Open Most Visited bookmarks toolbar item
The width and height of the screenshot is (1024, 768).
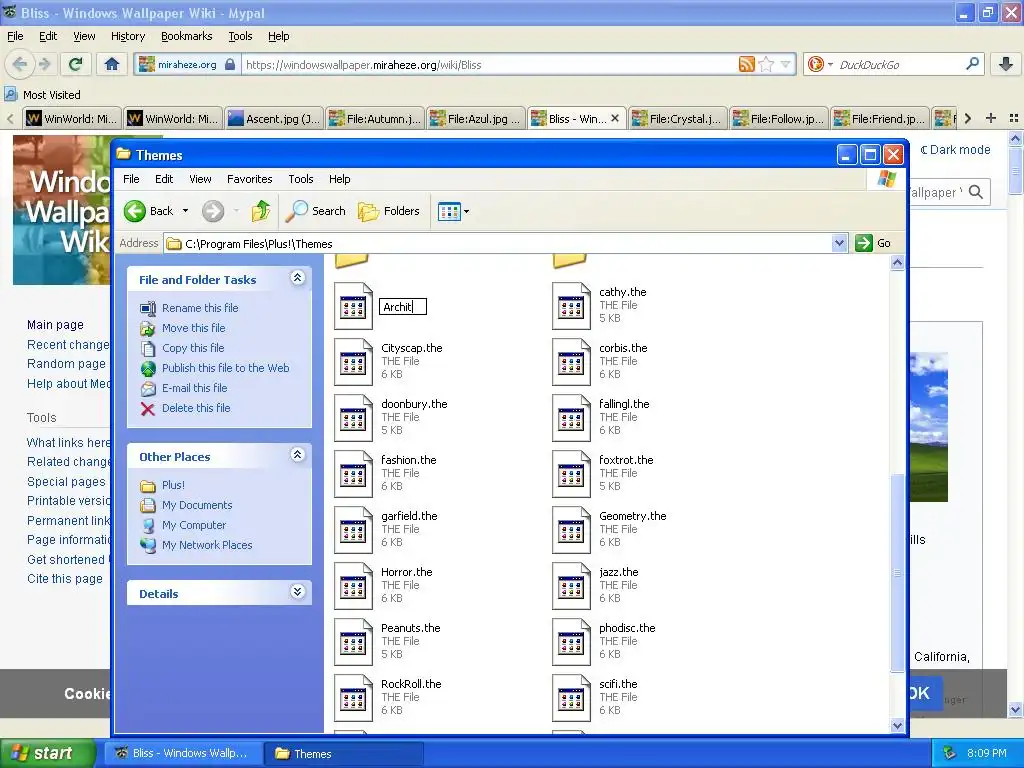[x=43, y=95]
